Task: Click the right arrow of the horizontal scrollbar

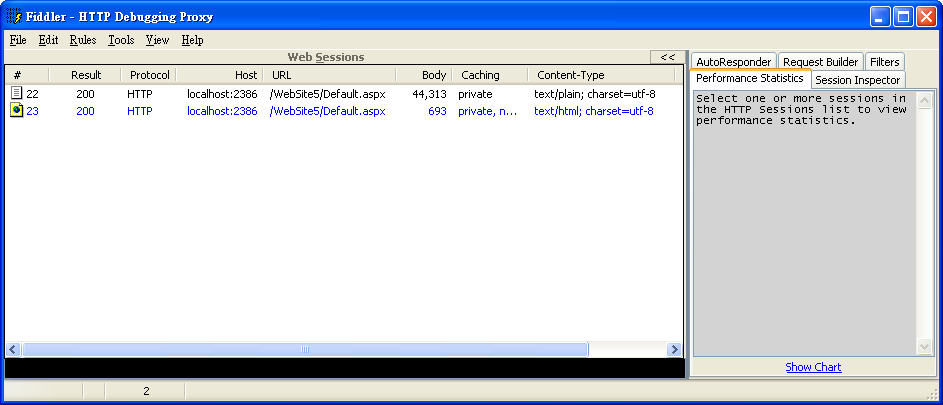Action: [674, 350]
